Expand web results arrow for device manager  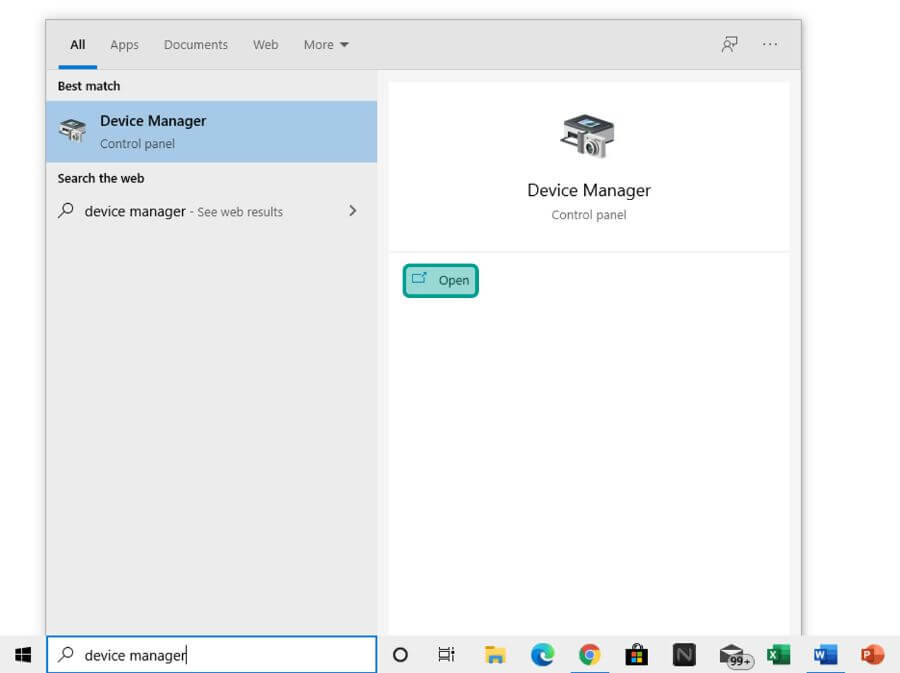click(352, 211)
